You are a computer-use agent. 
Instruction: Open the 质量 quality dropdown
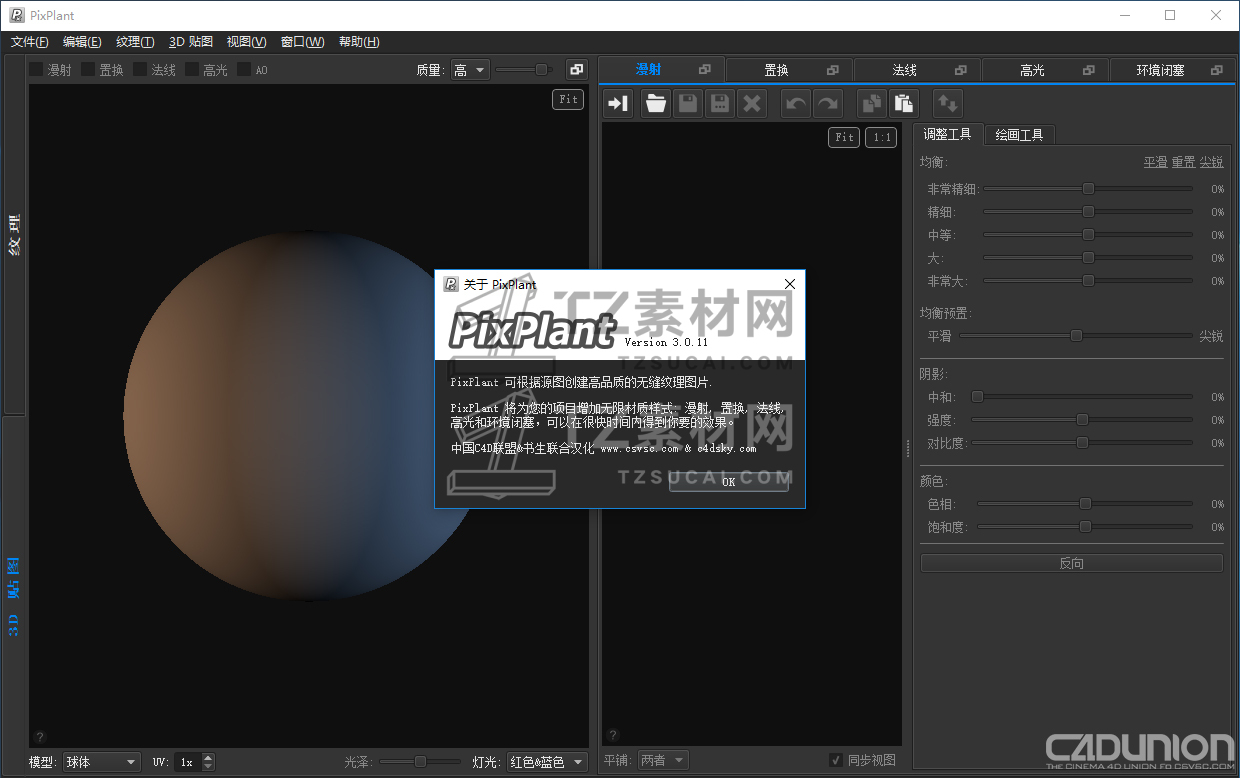469,70
